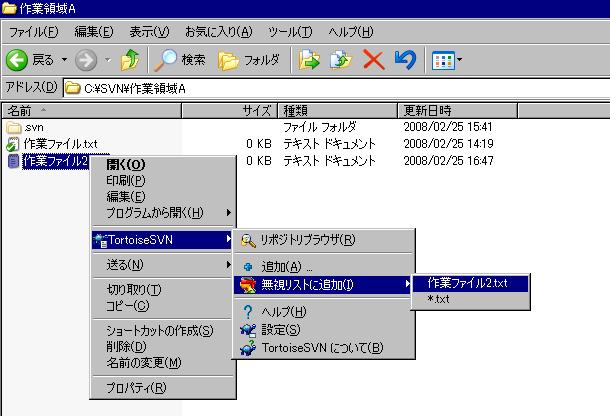Click the green Back (戻る) arrow icon
Screen dimensions: 610x416
[17, 60]
